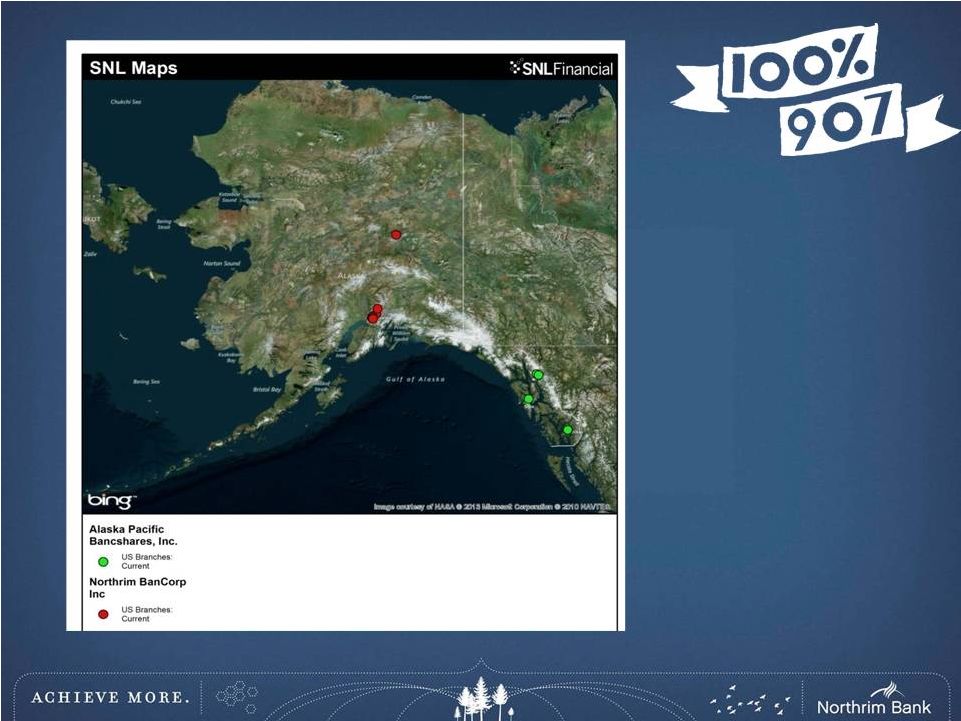Click the white pine trees footer icon
This screenshot has width=961, height=721.
click(x=482, y=697)
